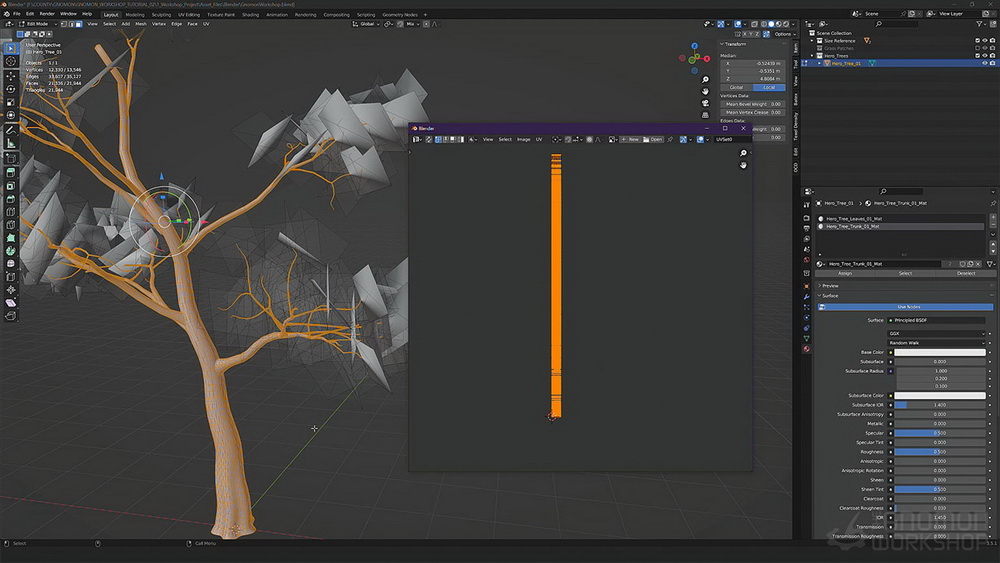Click the Specular slider
Image resolution: width=1000 pixels, height=563 pixels.
(939, 433)
